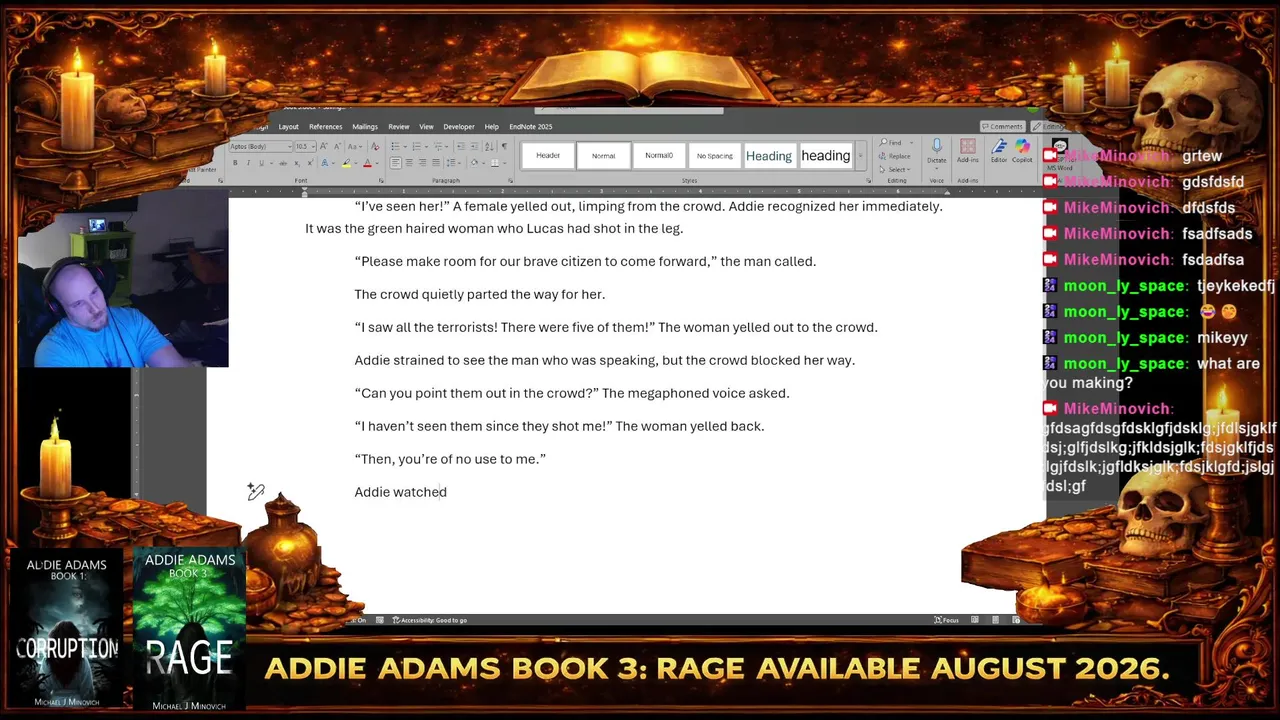The height and width of the screenshot is (720, 1280).
Task: Click Decrease Indent icon
Action: click(x=461, y=146)
